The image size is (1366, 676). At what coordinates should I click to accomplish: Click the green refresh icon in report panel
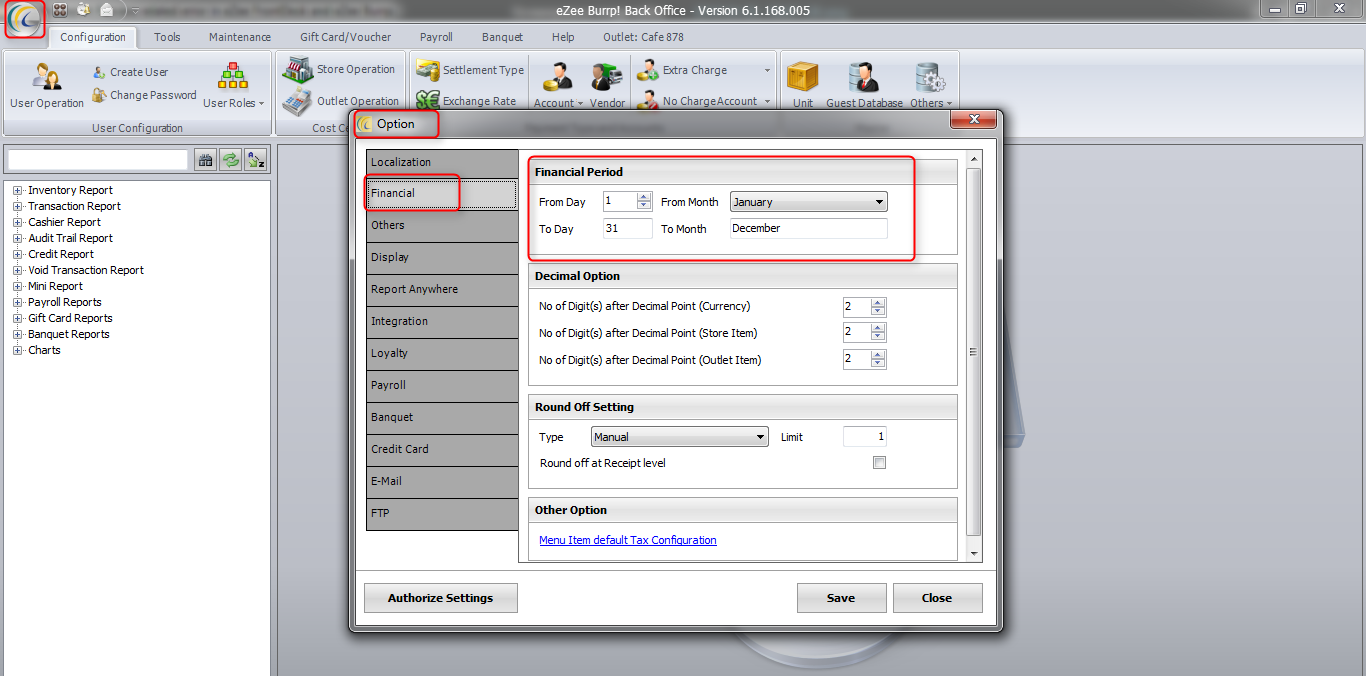[231, 160]
